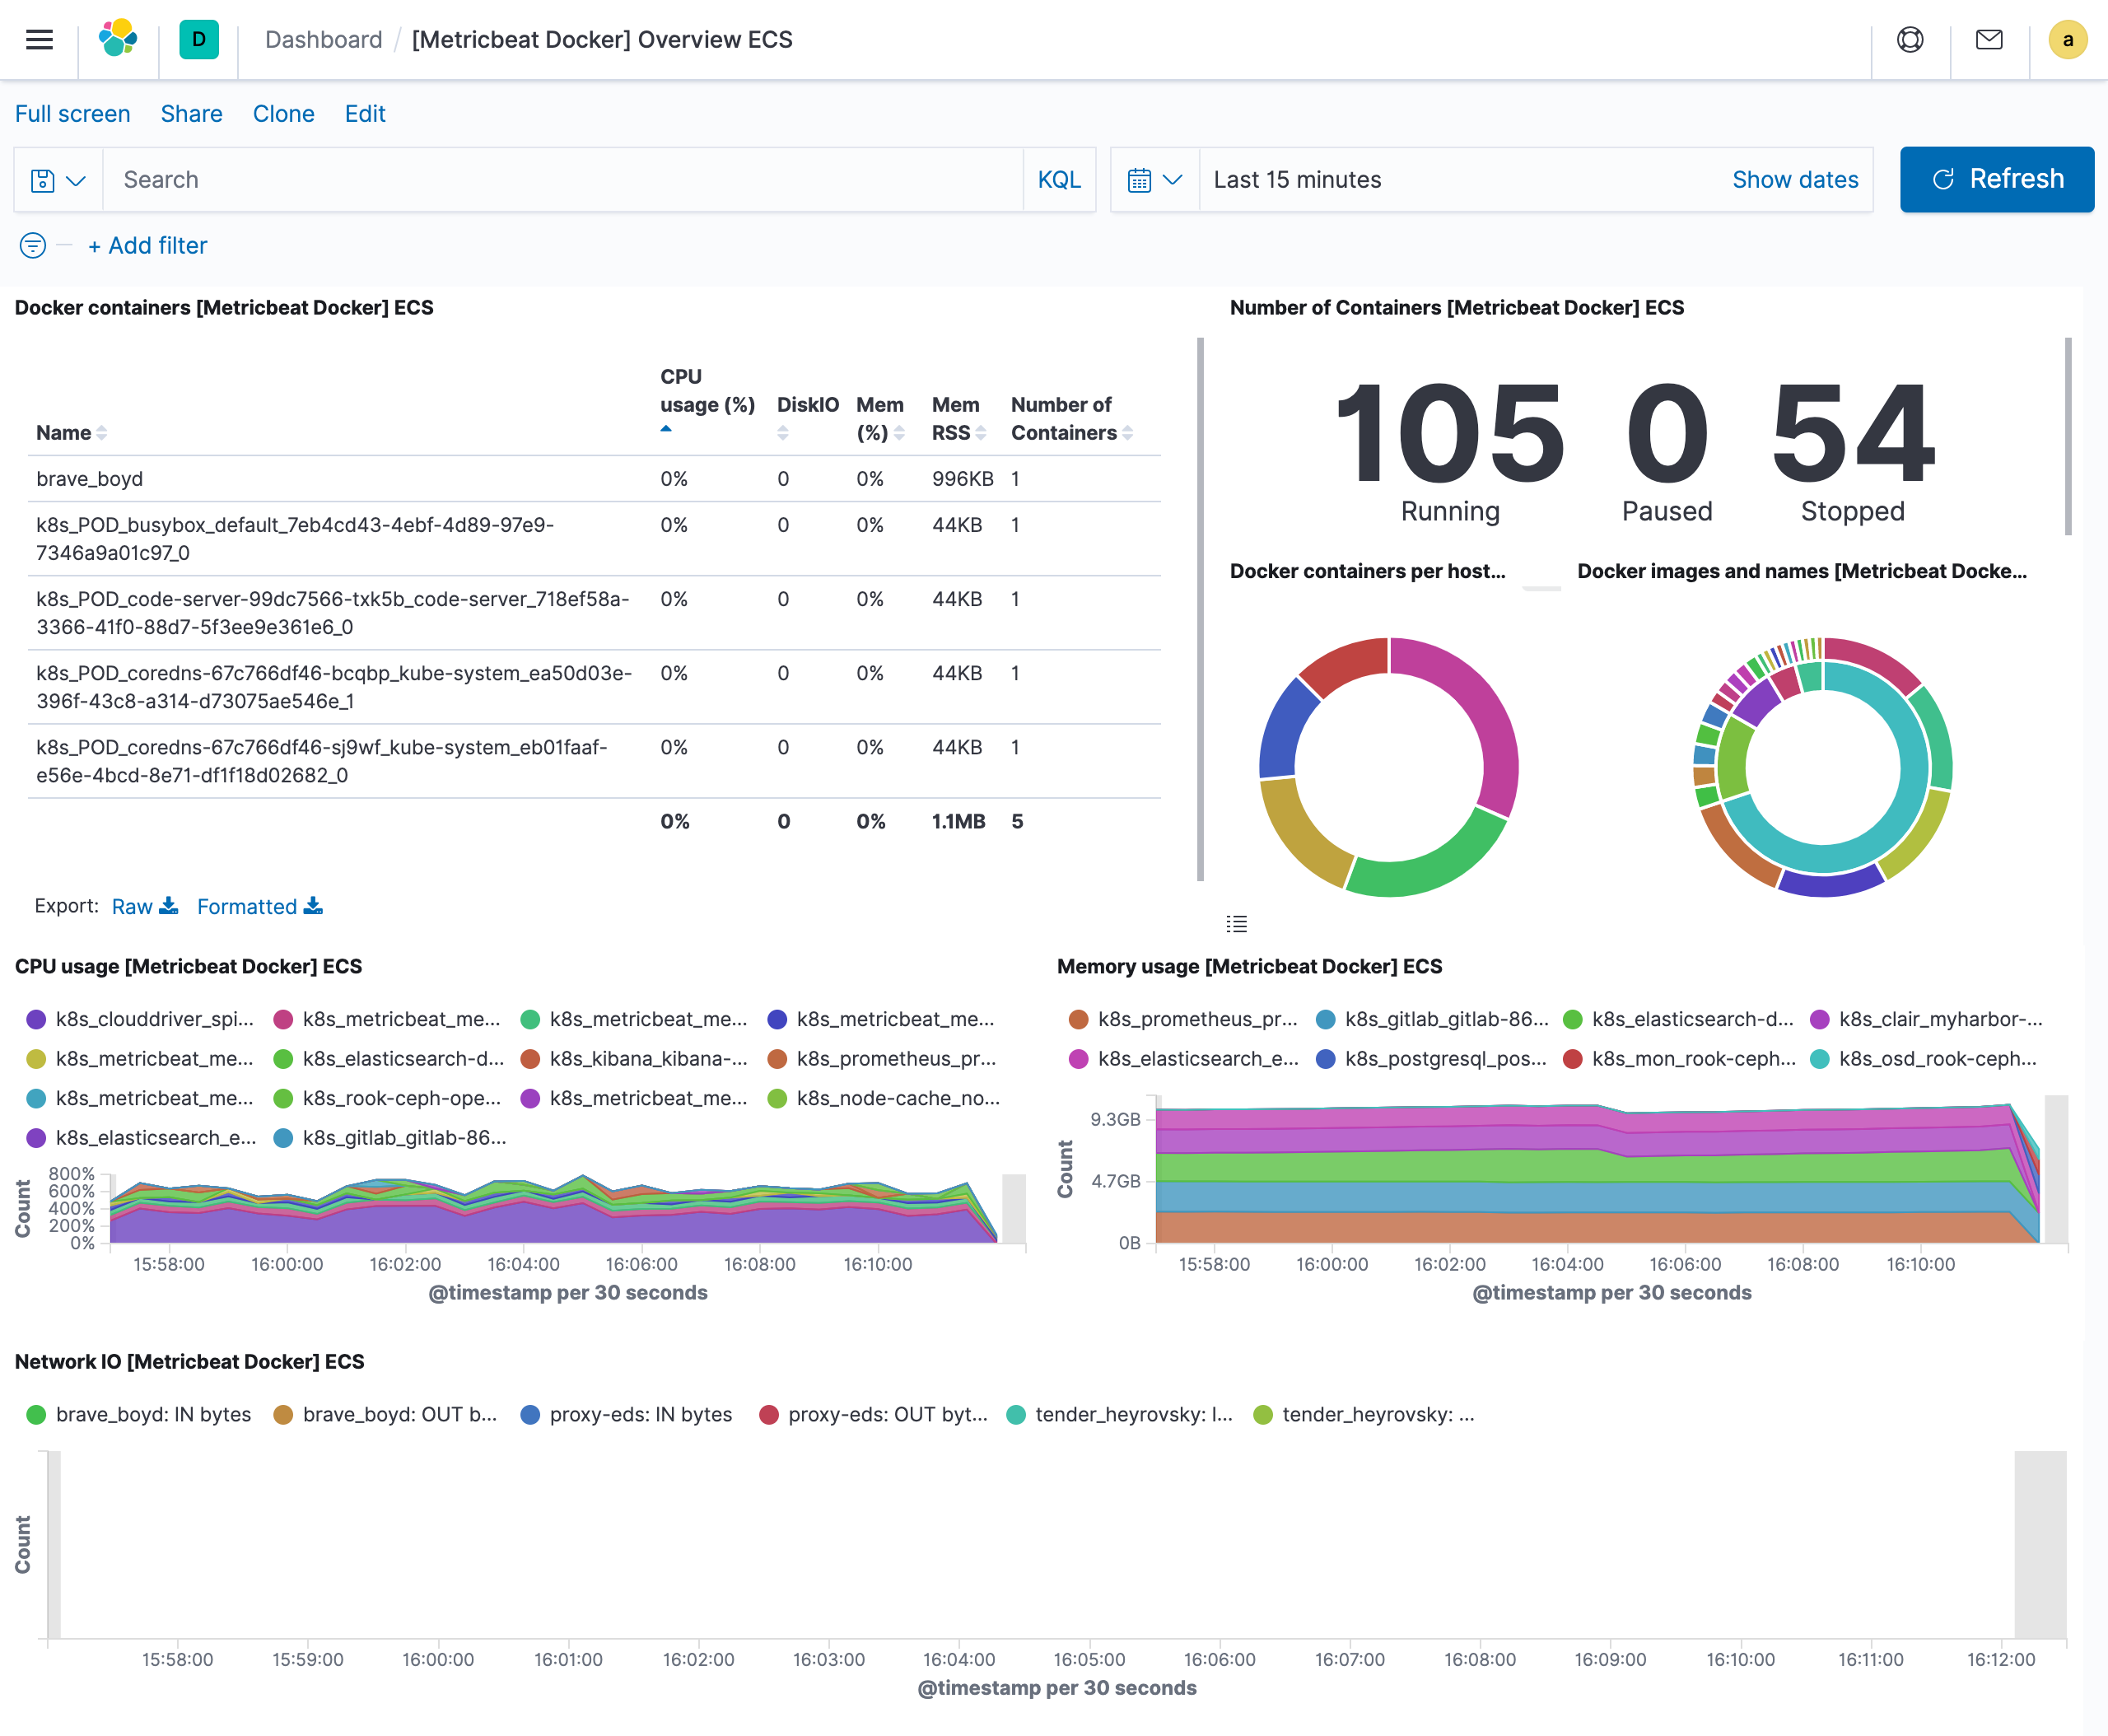Export table as Formatted

click(x=260, y=906)
